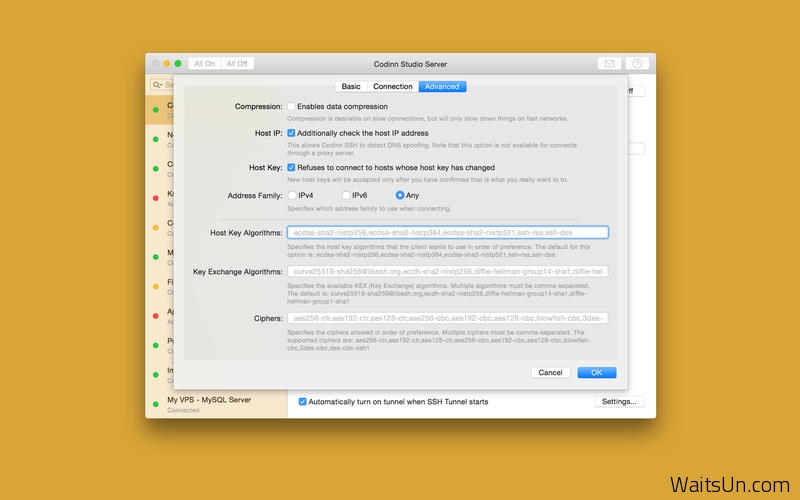Toggle Refuses to connect to changed host keys
The height and width of the screenshot is (500, 800).
pos(291,167)
